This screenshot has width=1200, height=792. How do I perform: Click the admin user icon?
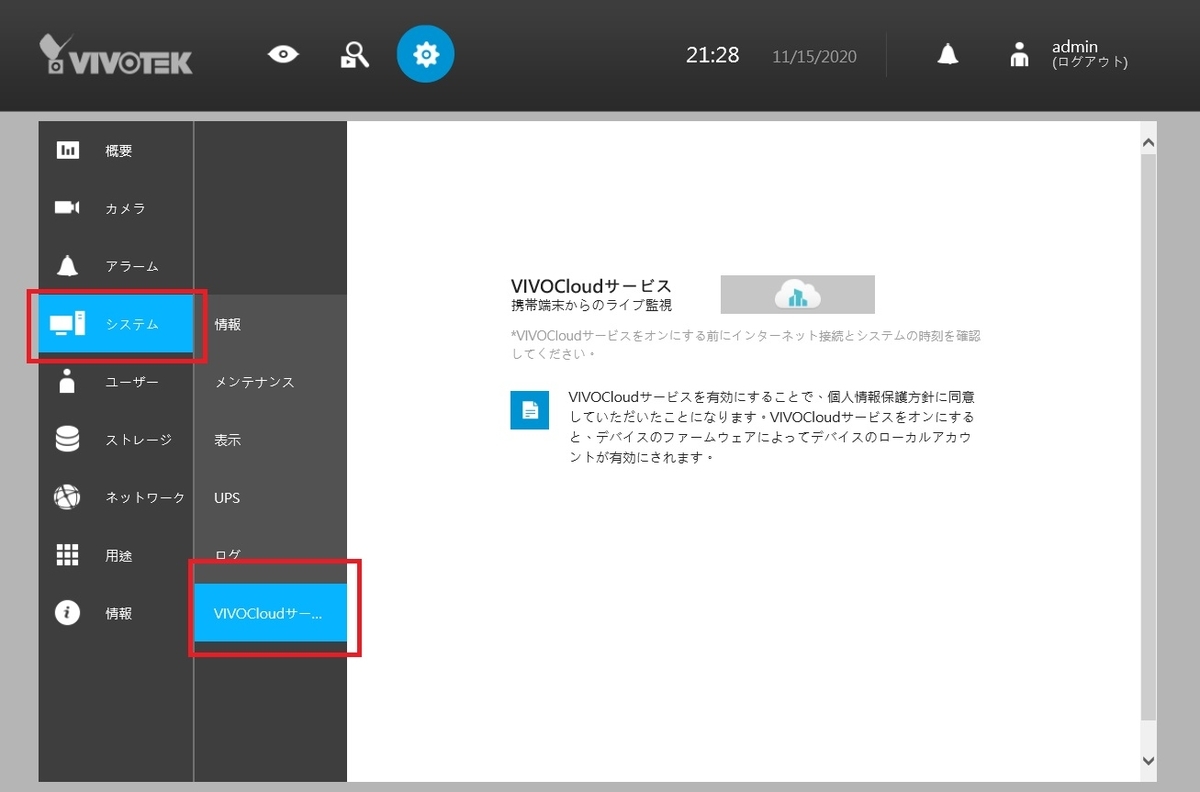tap(1019, 55)
